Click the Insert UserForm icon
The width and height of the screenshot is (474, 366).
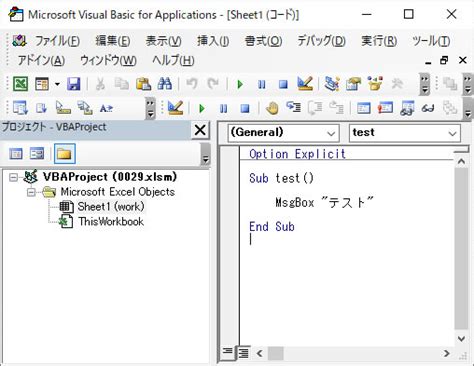(42, 84)
